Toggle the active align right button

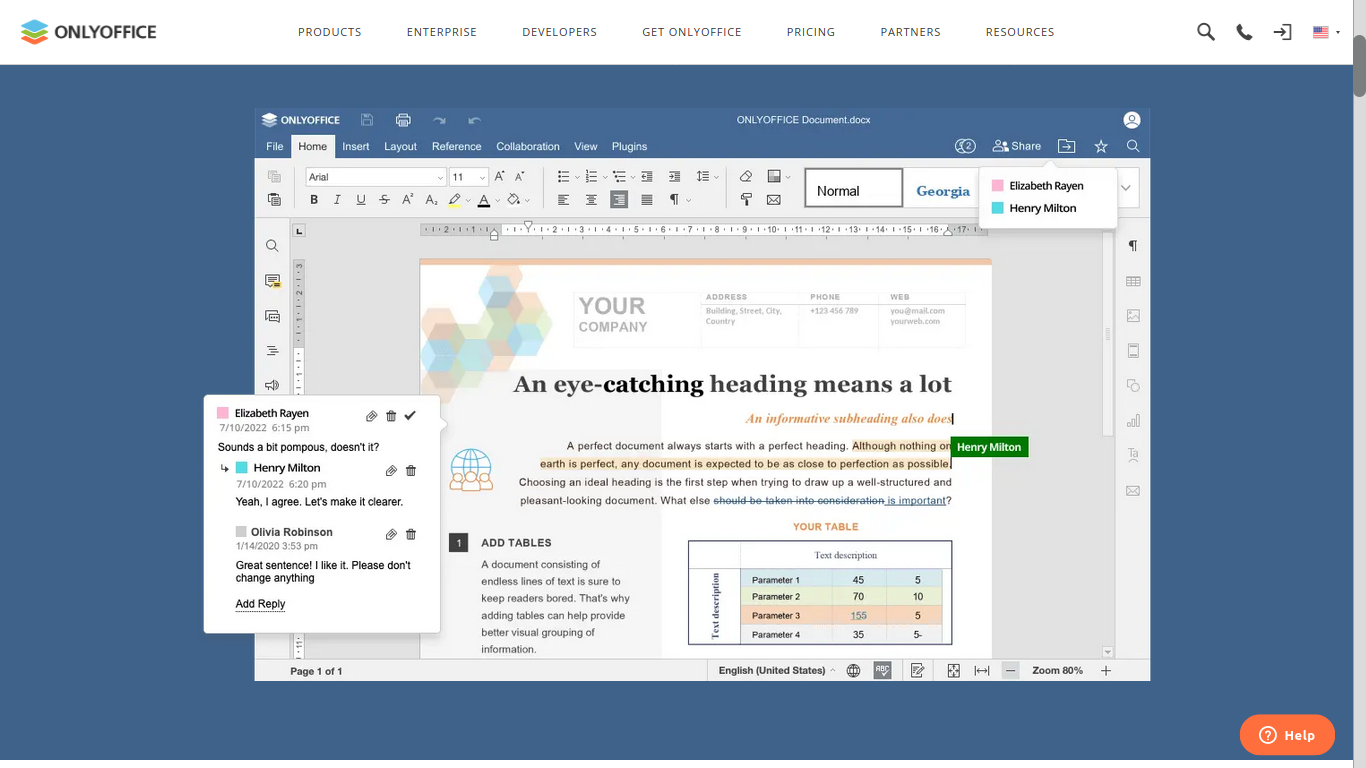click(619, 200)
